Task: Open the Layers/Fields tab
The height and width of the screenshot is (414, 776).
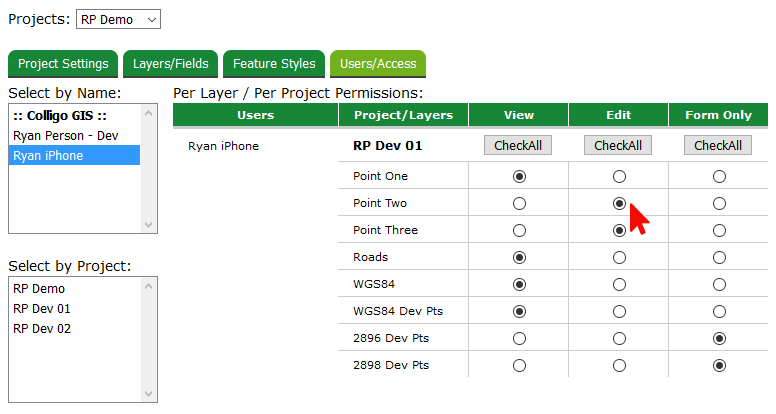Action: tap(171, 64)
